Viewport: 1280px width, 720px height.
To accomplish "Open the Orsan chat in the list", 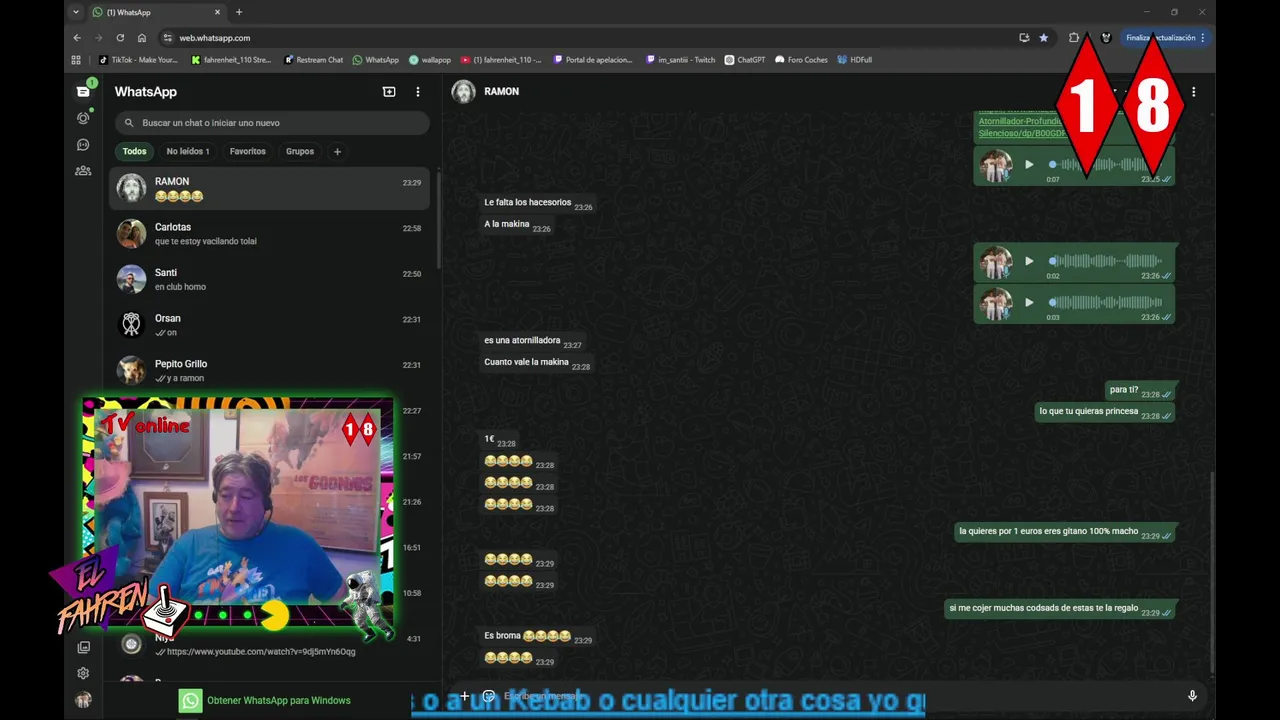I will pyautogui.click(x=269, y=325).
